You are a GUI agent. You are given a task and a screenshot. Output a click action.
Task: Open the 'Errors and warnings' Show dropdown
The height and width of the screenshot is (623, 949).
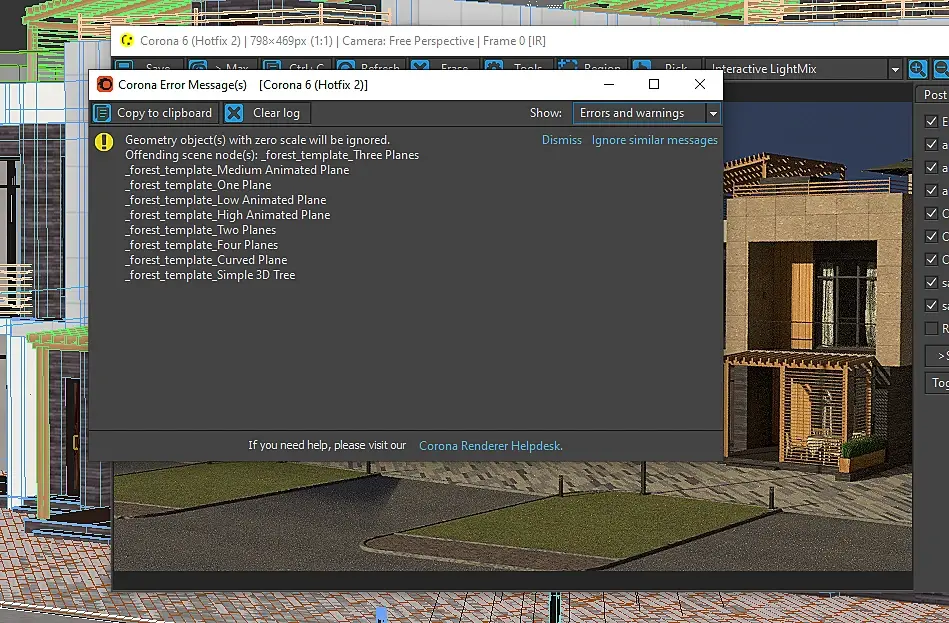point(646,113)
